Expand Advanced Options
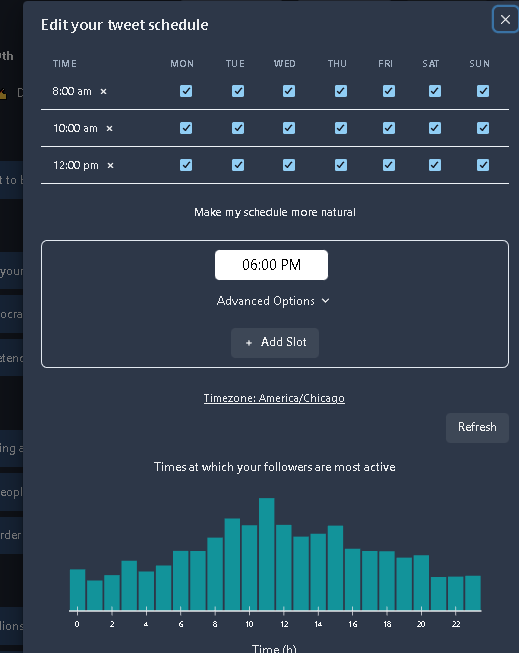 tap(273, 301)
